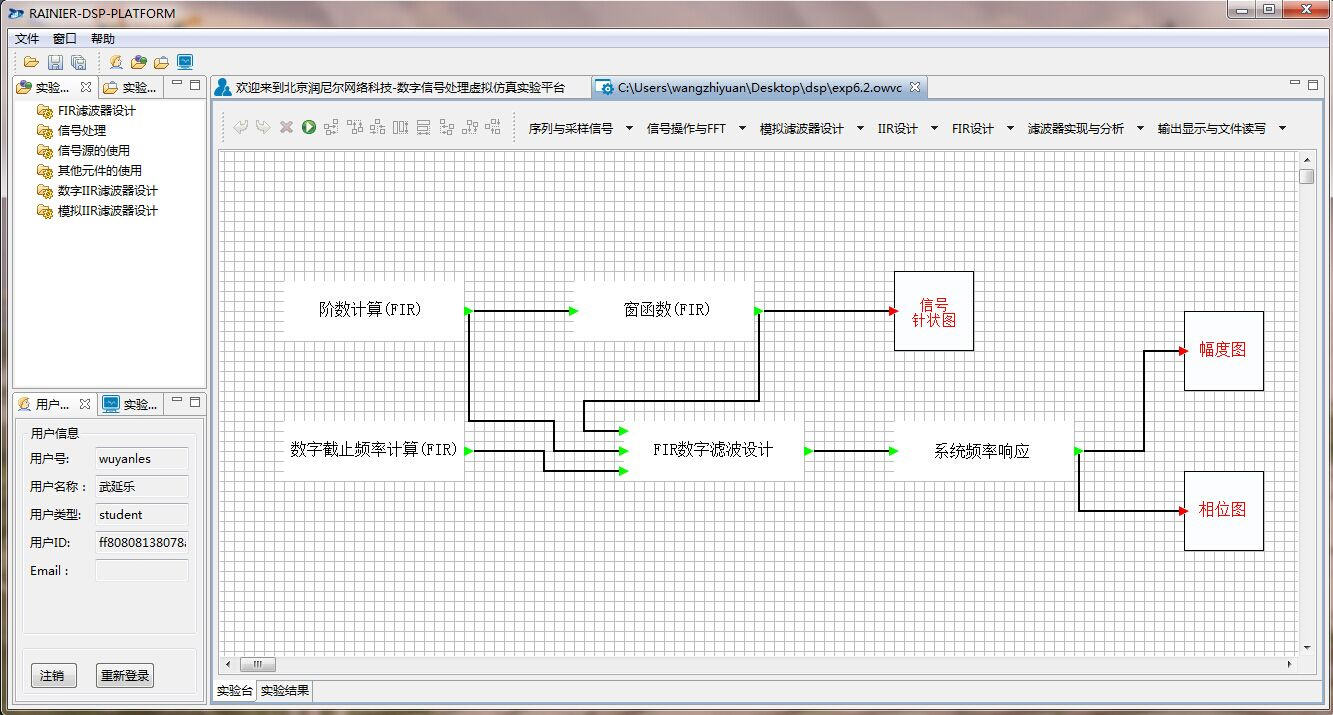Open the 滤波器实现与分析 dropdown

(1140, 128)
